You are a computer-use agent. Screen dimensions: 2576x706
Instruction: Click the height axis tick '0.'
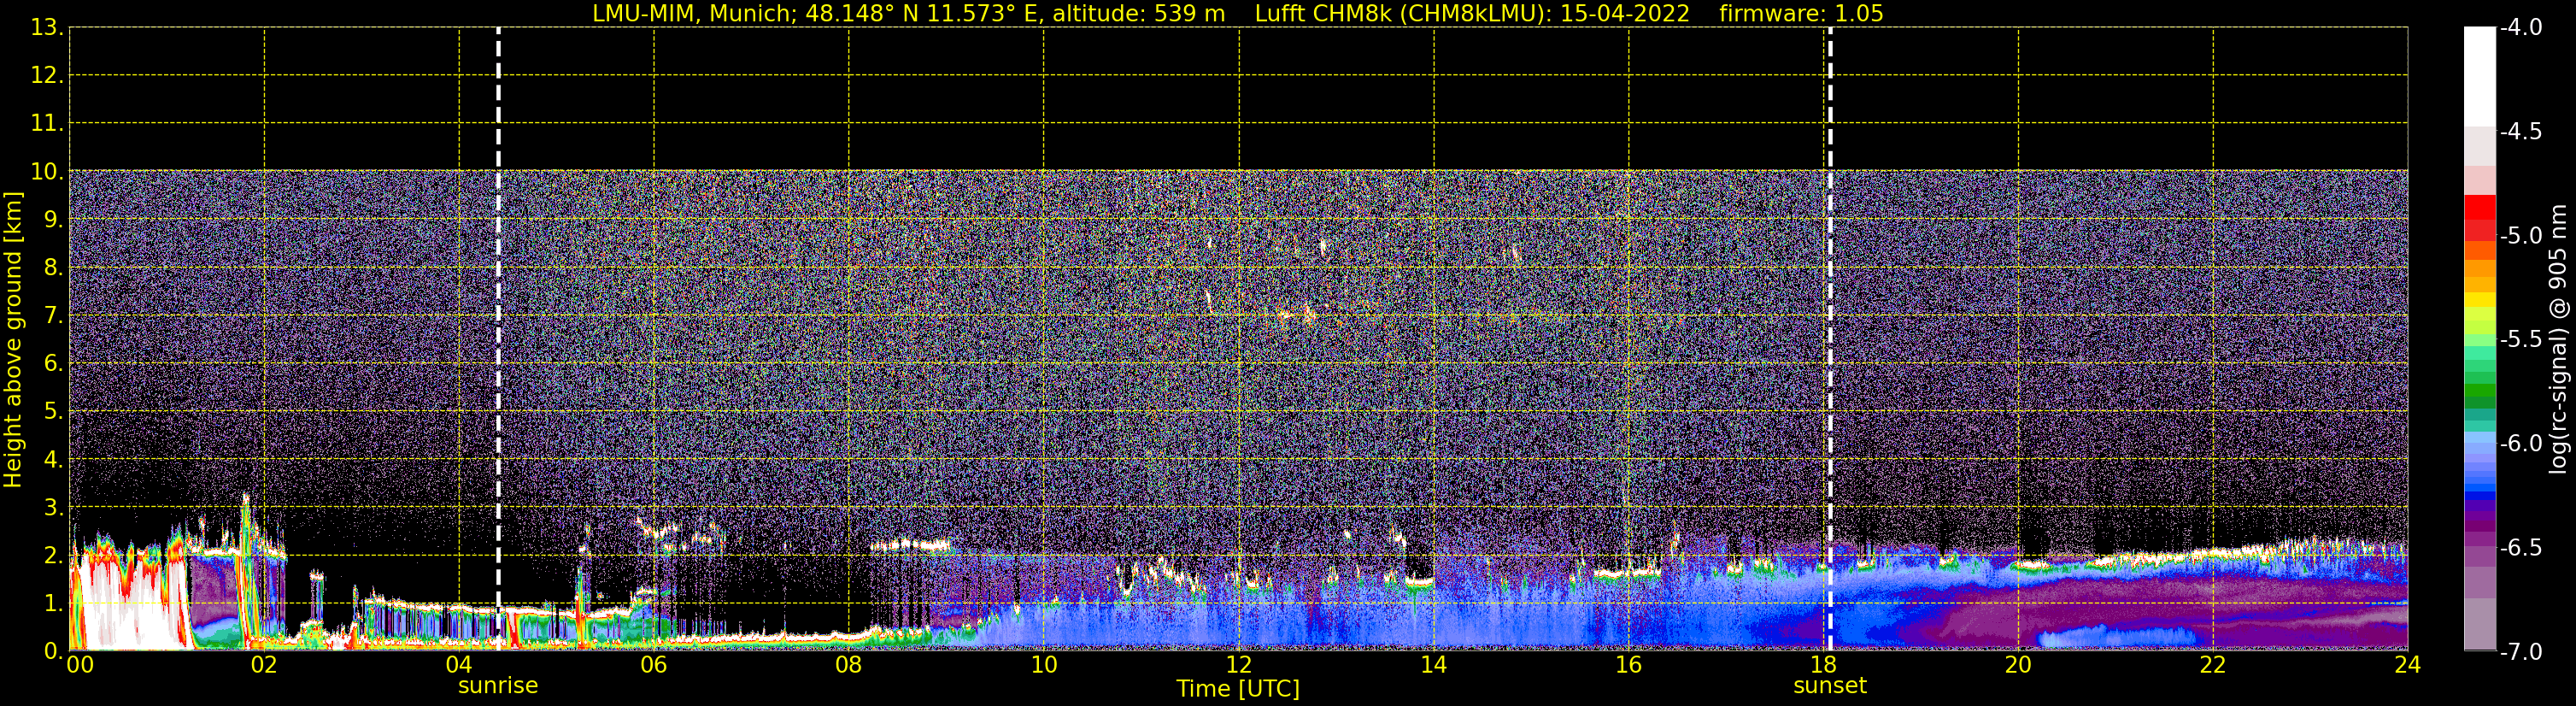tap(53, 651)
